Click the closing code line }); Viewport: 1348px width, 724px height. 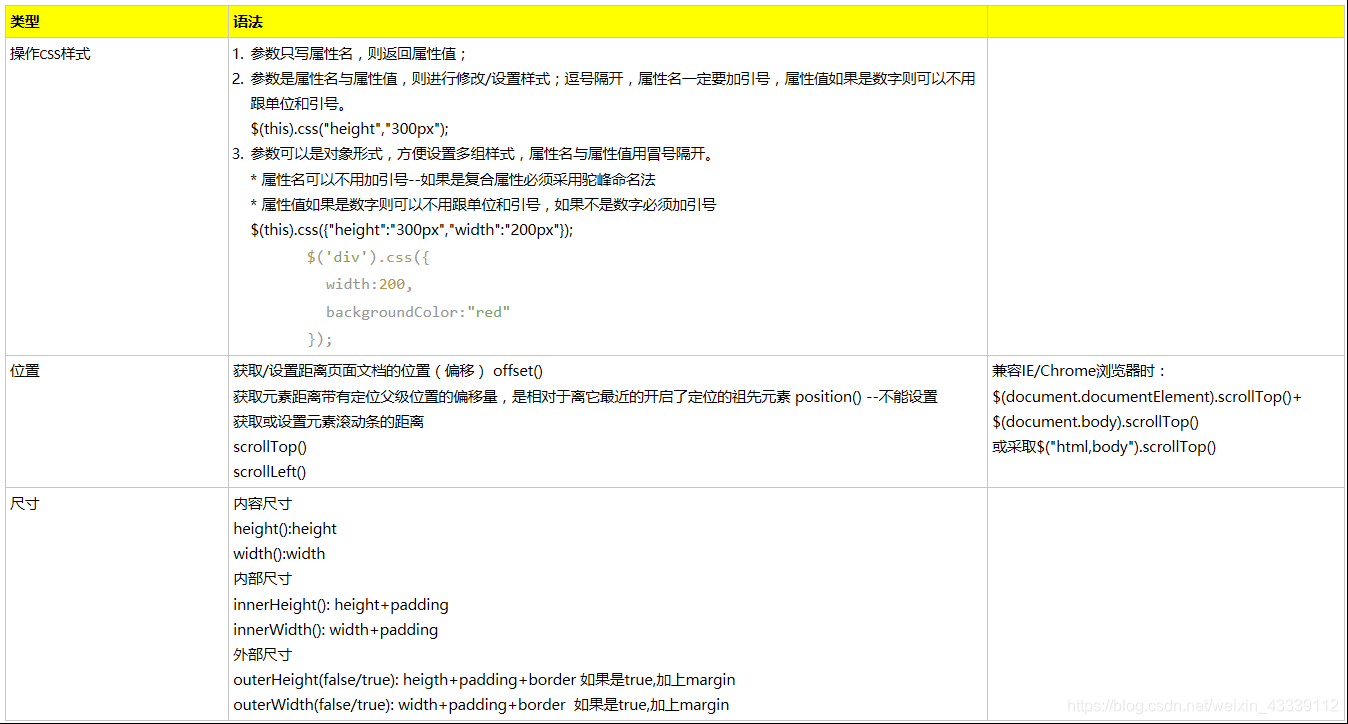tap(320, 339)
